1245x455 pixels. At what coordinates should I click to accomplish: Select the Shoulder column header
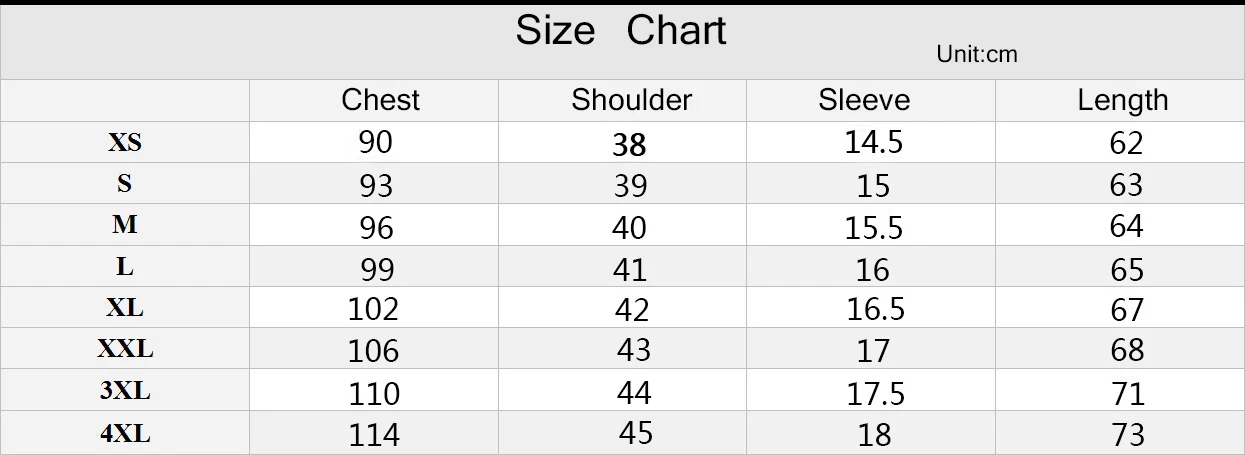[x=631, y=100]
